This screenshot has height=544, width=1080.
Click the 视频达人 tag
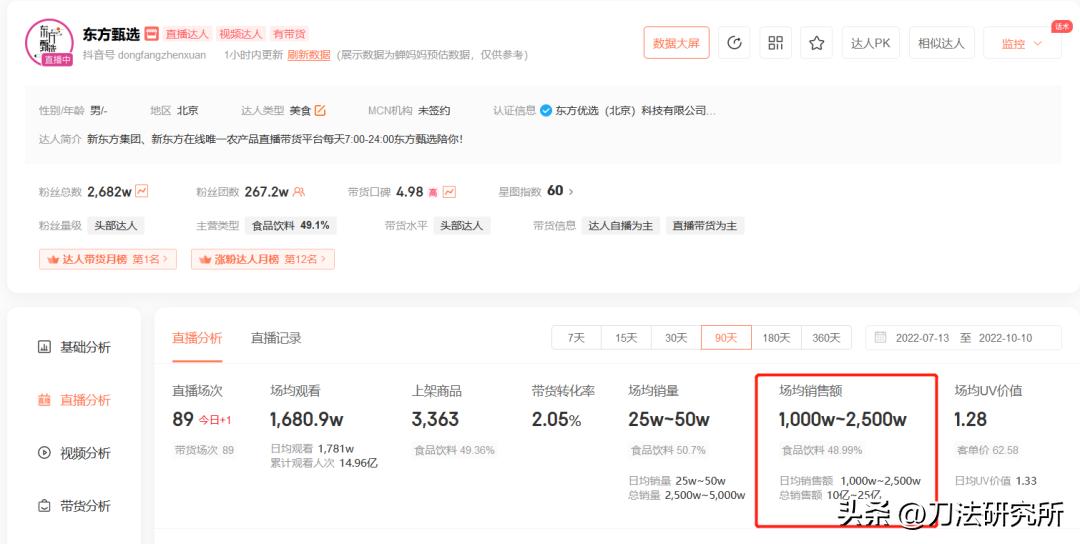coord(240,34)
